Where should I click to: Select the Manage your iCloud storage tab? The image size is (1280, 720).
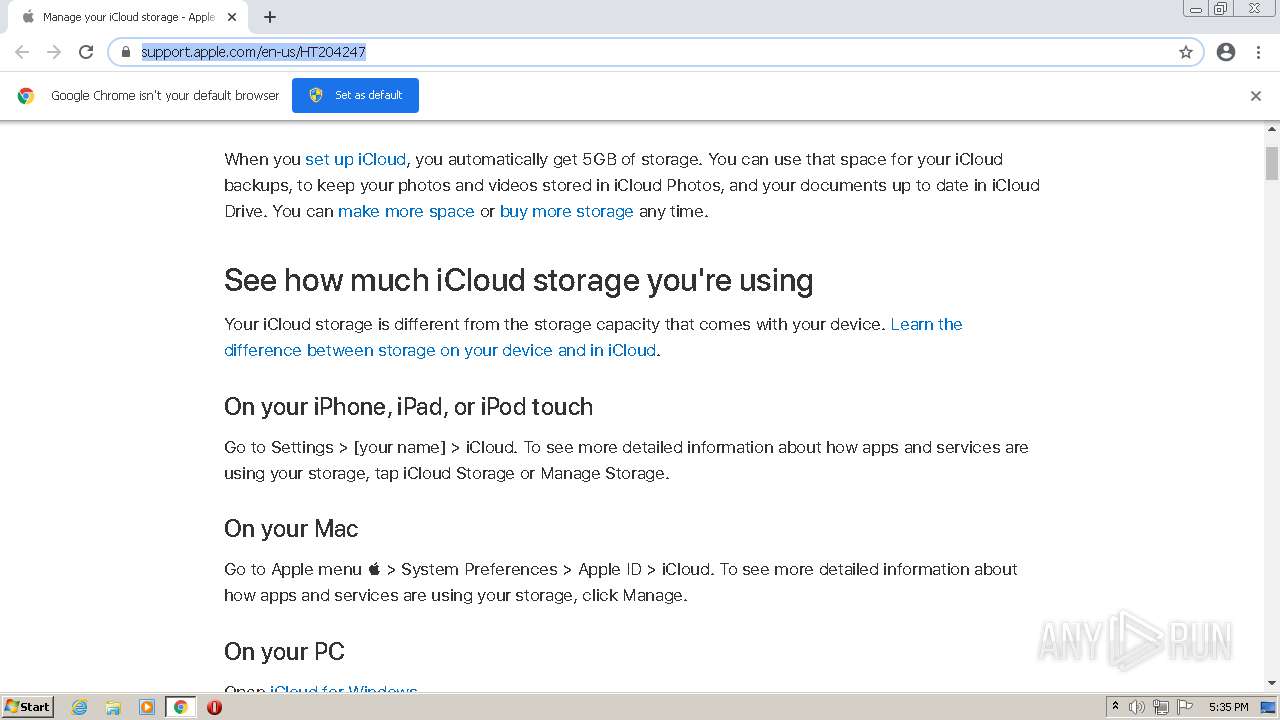point(128,17)
